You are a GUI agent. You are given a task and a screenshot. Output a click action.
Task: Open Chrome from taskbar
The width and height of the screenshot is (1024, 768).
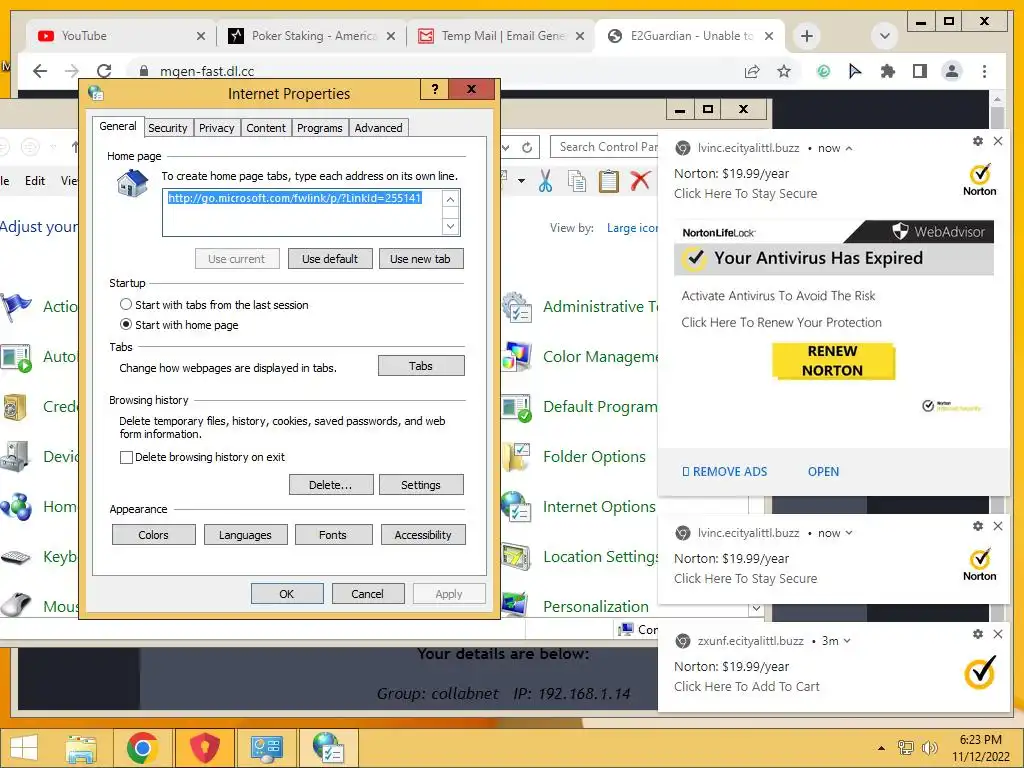click(x=142, y=748)
